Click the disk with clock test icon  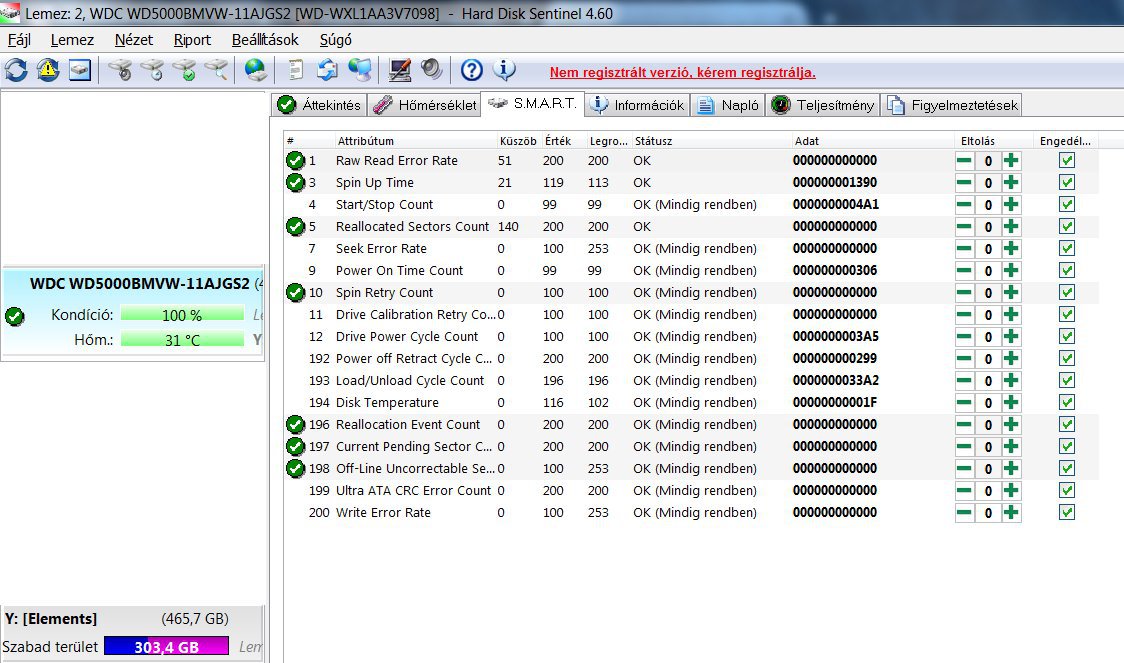coord(152,70)
